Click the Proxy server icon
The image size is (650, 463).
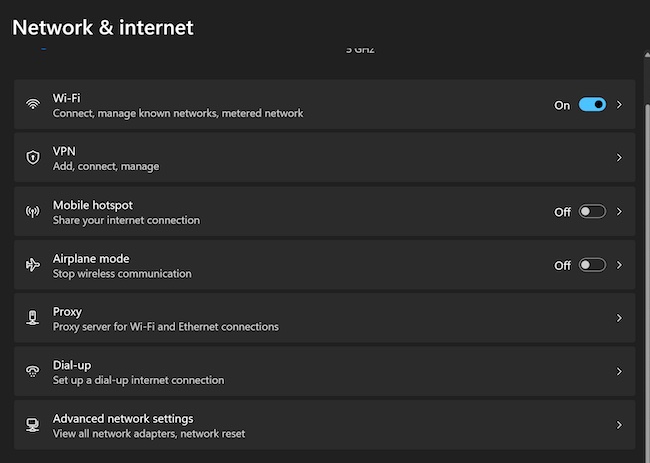[x=33, y=318]
